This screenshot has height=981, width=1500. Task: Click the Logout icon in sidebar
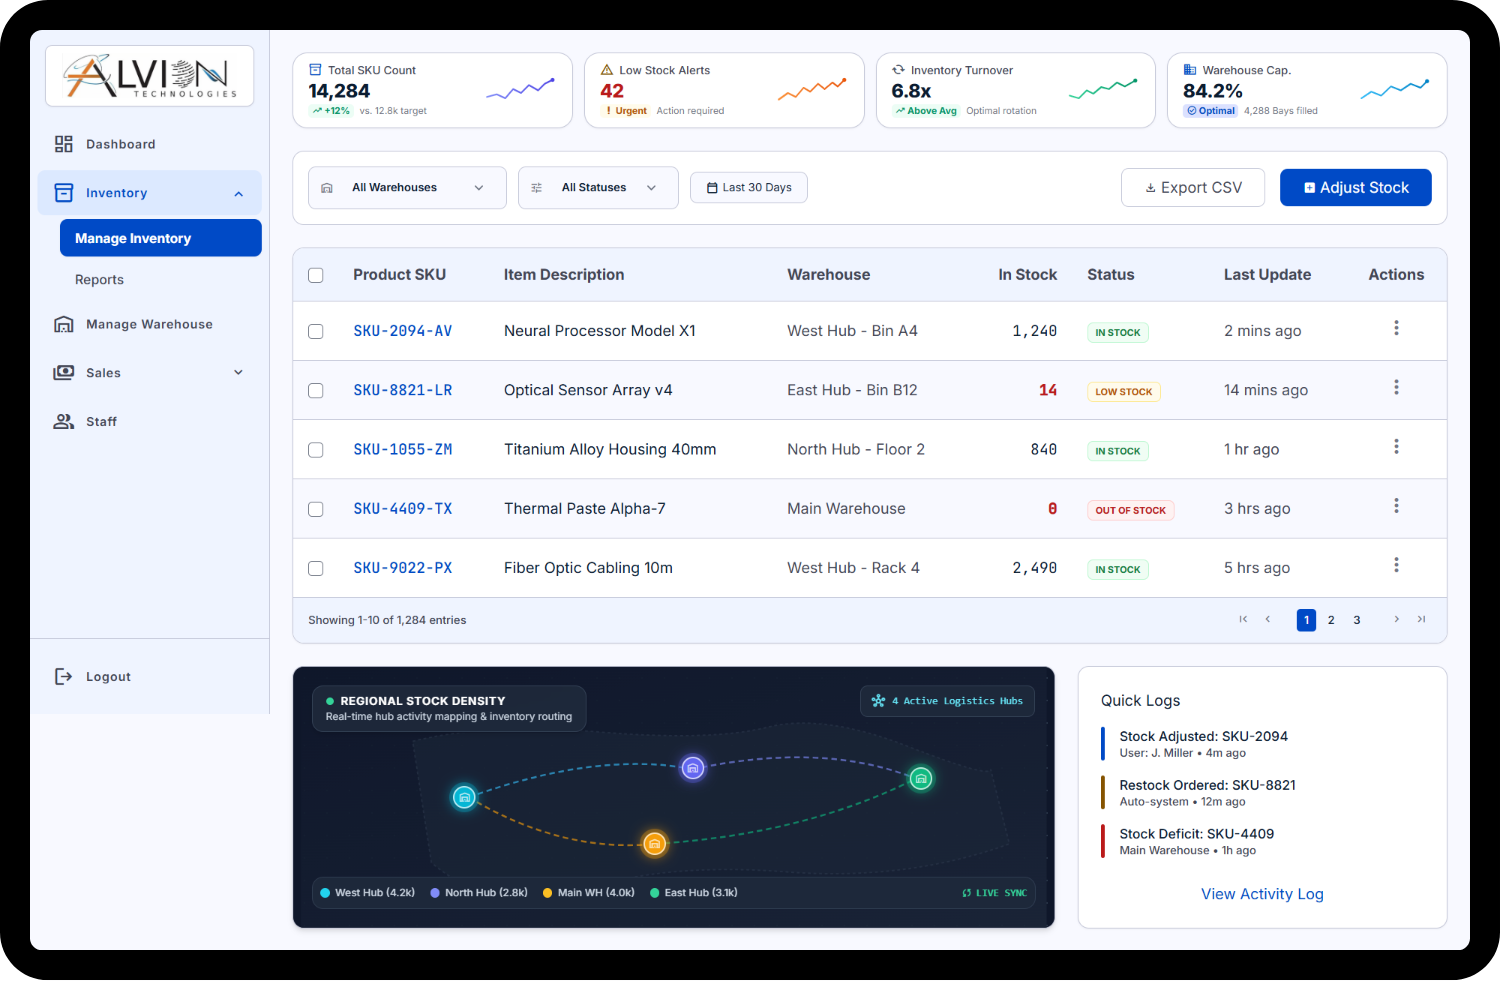63,677
